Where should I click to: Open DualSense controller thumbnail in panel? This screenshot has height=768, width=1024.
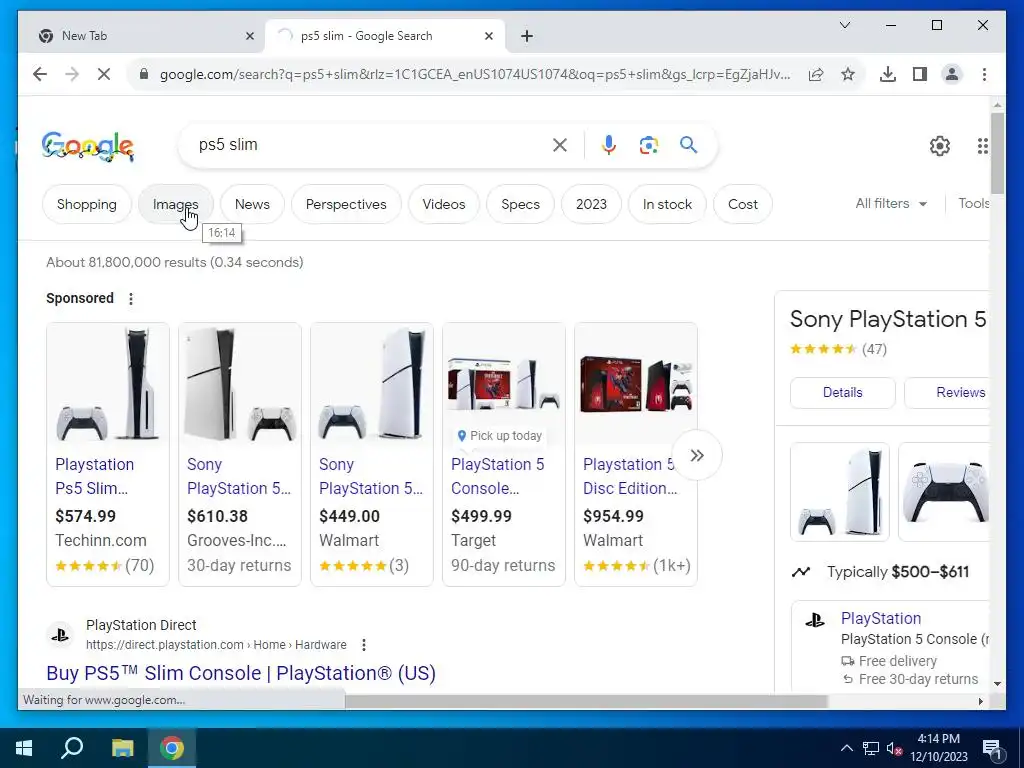(944, 492)
